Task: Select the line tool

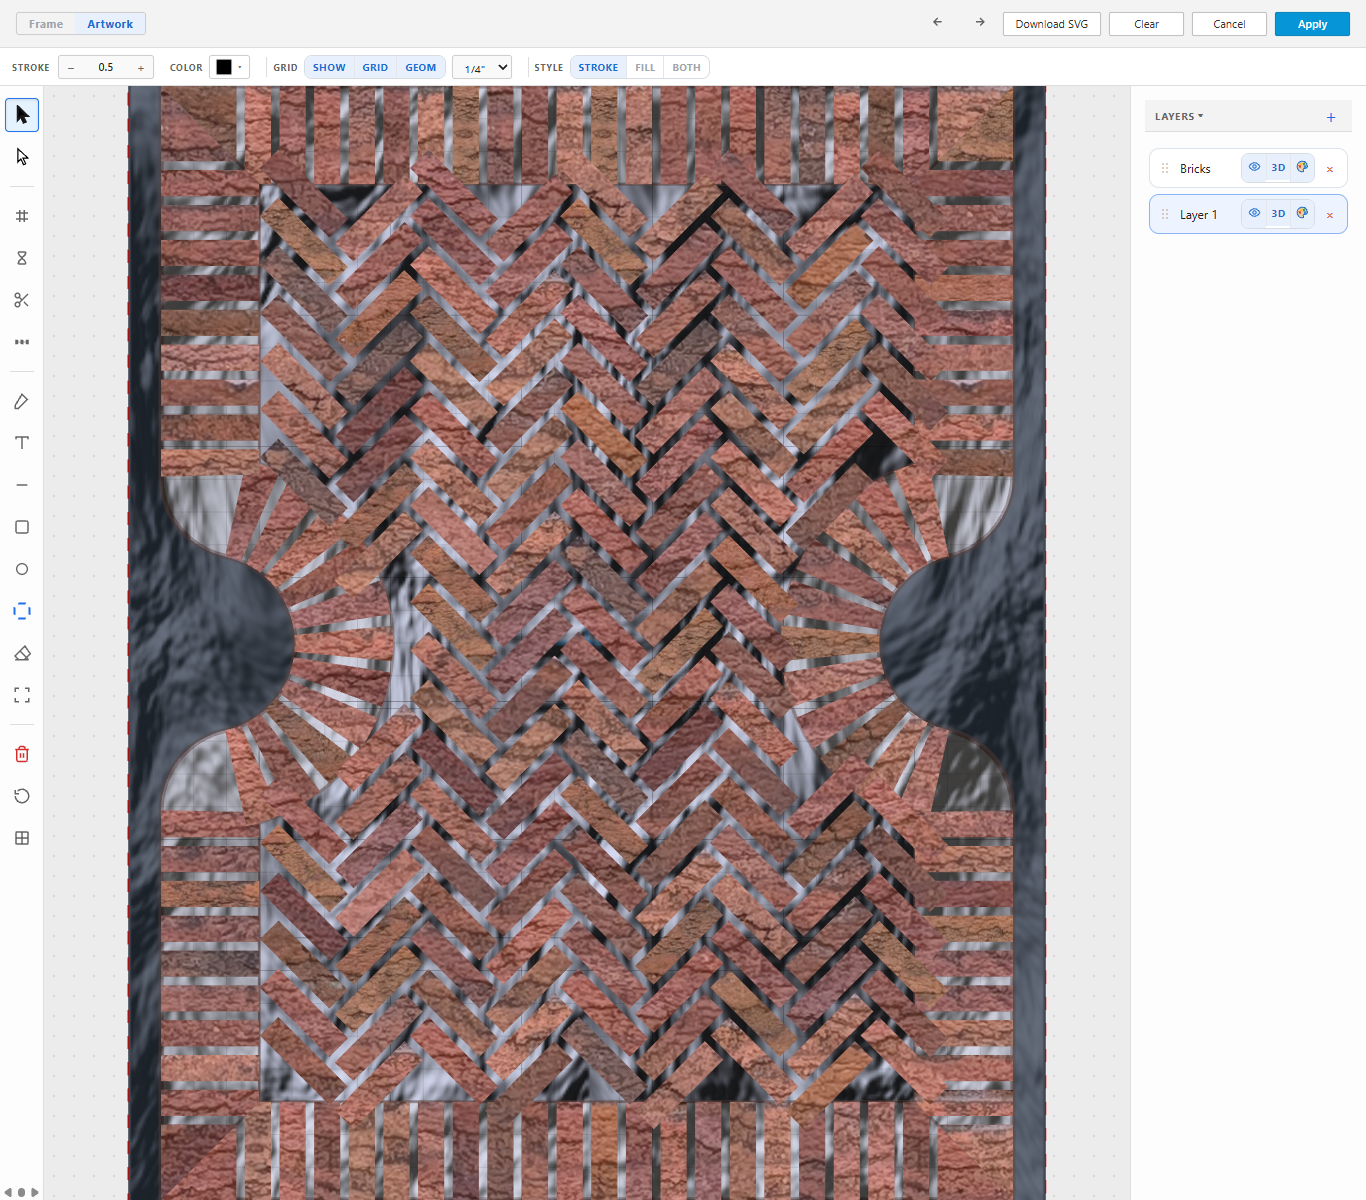Action: pos(22,485)
